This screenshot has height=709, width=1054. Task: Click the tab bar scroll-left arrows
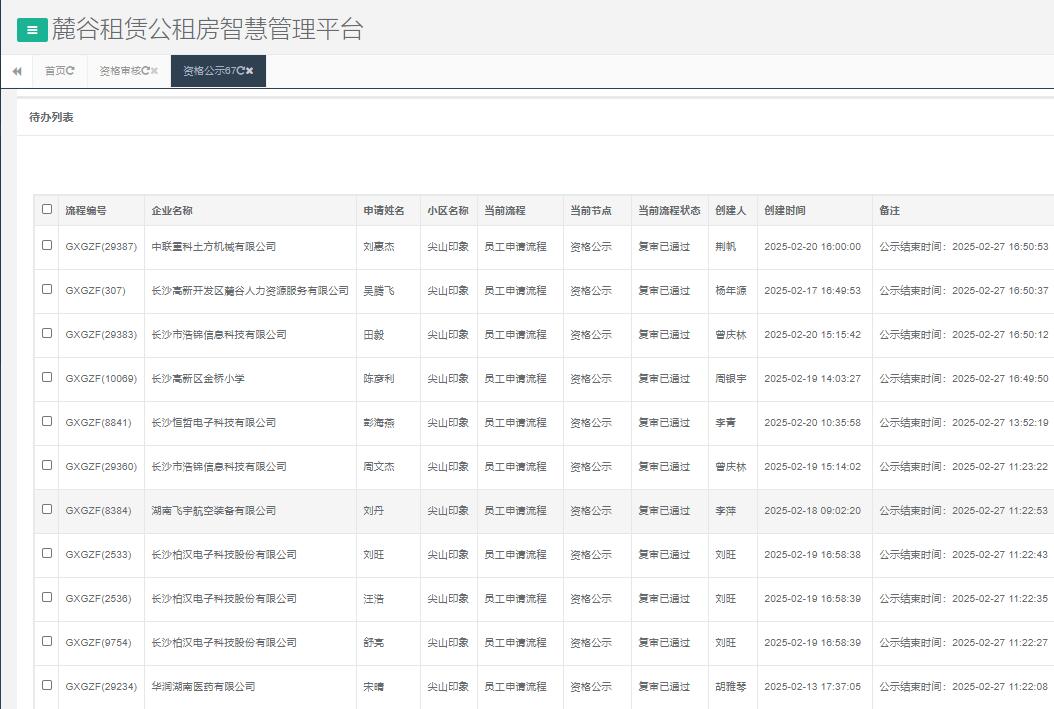(17, 71)
